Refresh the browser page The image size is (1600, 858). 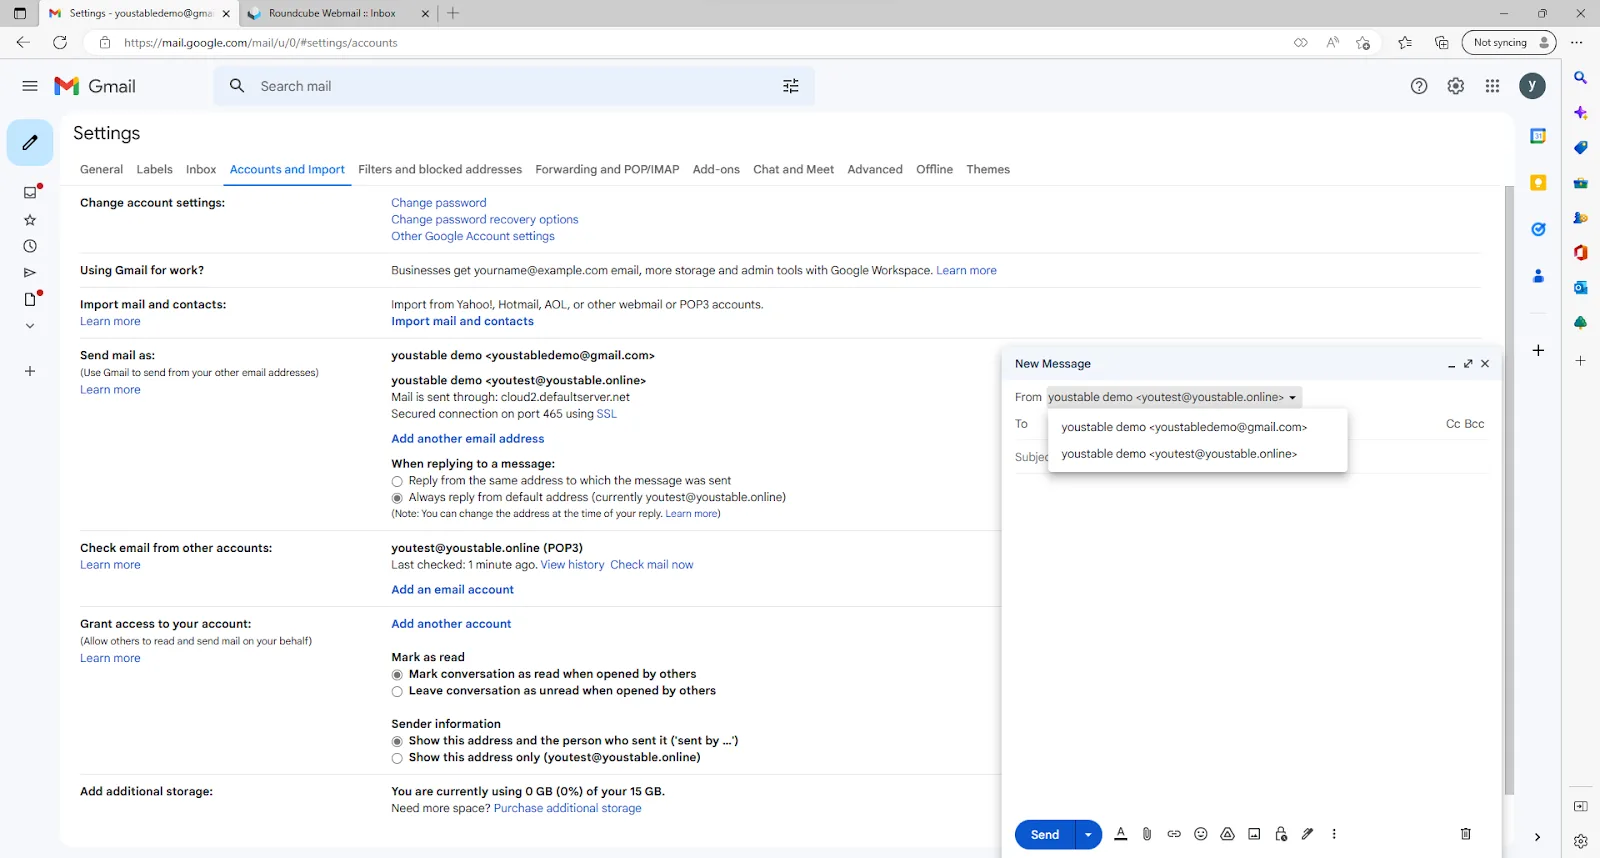pos(60,43)
